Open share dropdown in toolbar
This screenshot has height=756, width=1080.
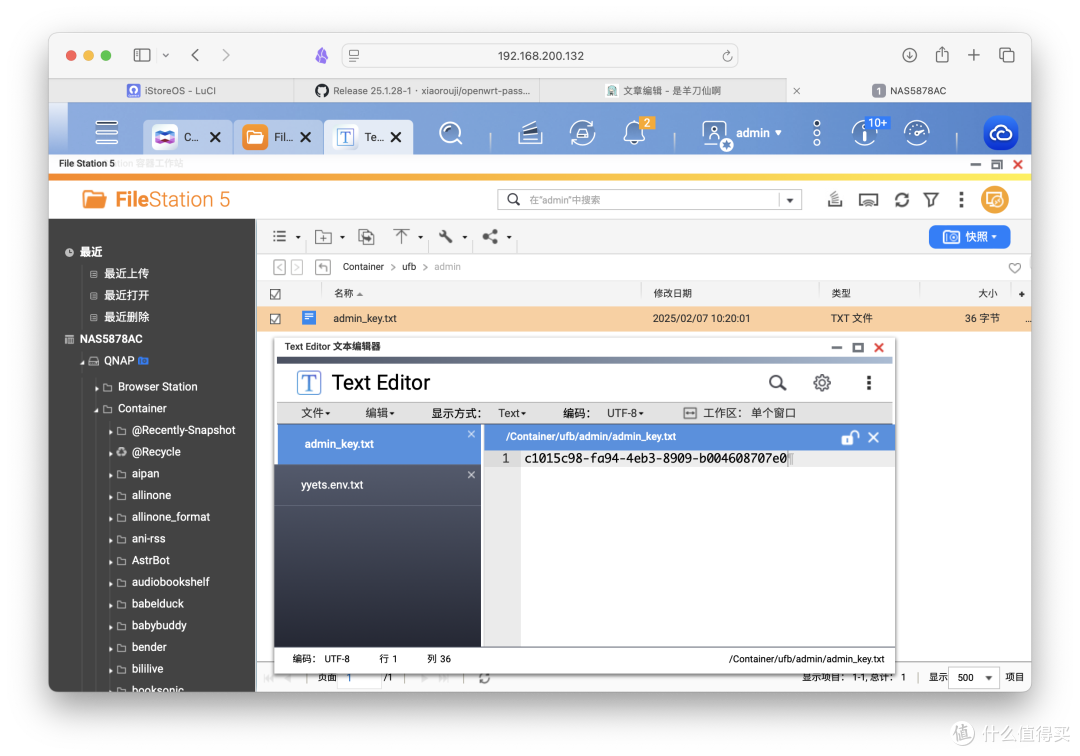[497, 237]
